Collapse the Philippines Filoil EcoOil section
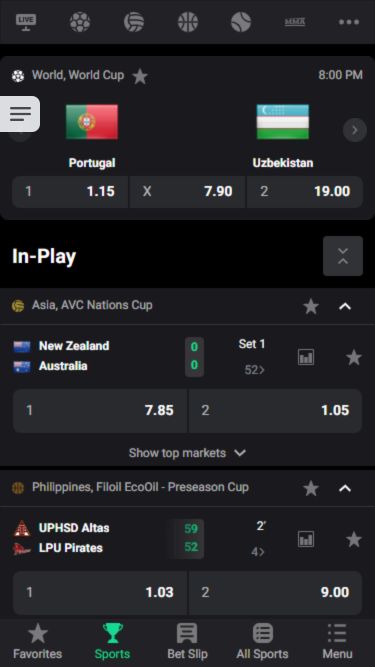Screen dimensions: 375x667 pyautogui.click(x=345, y=488)
